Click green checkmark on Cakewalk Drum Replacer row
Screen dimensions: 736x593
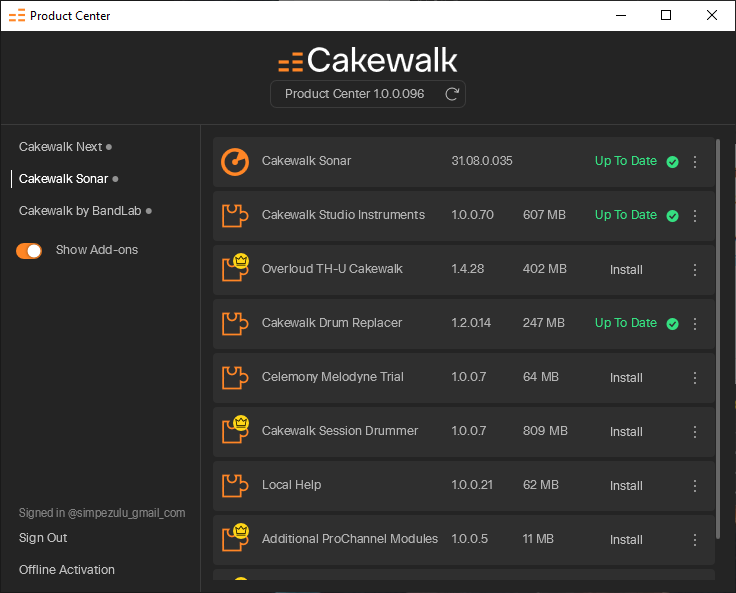tap(672, 324)
